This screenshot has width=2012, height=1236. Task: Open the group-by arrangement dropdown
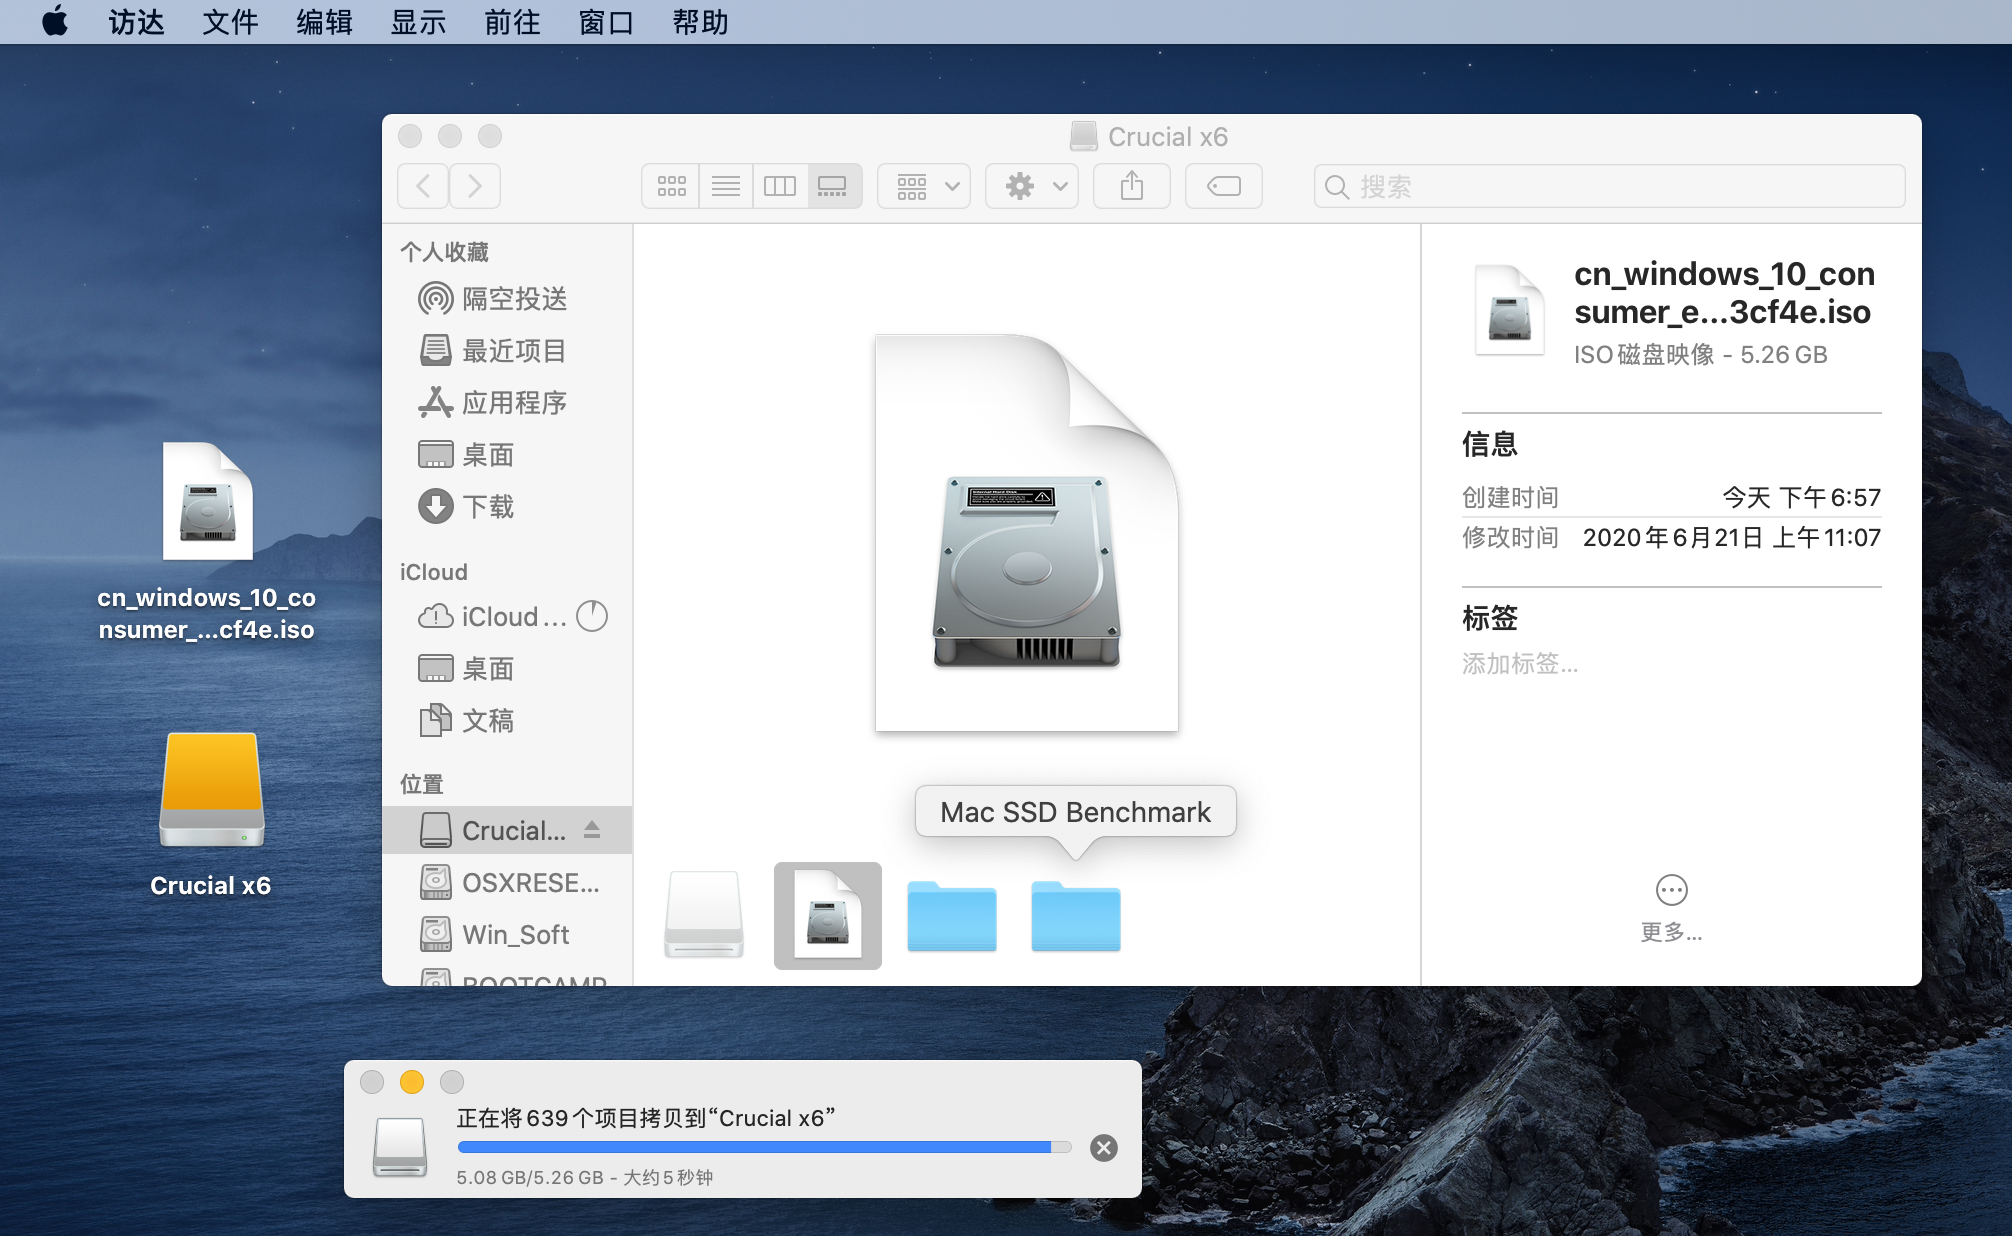(x=924, y=186)
